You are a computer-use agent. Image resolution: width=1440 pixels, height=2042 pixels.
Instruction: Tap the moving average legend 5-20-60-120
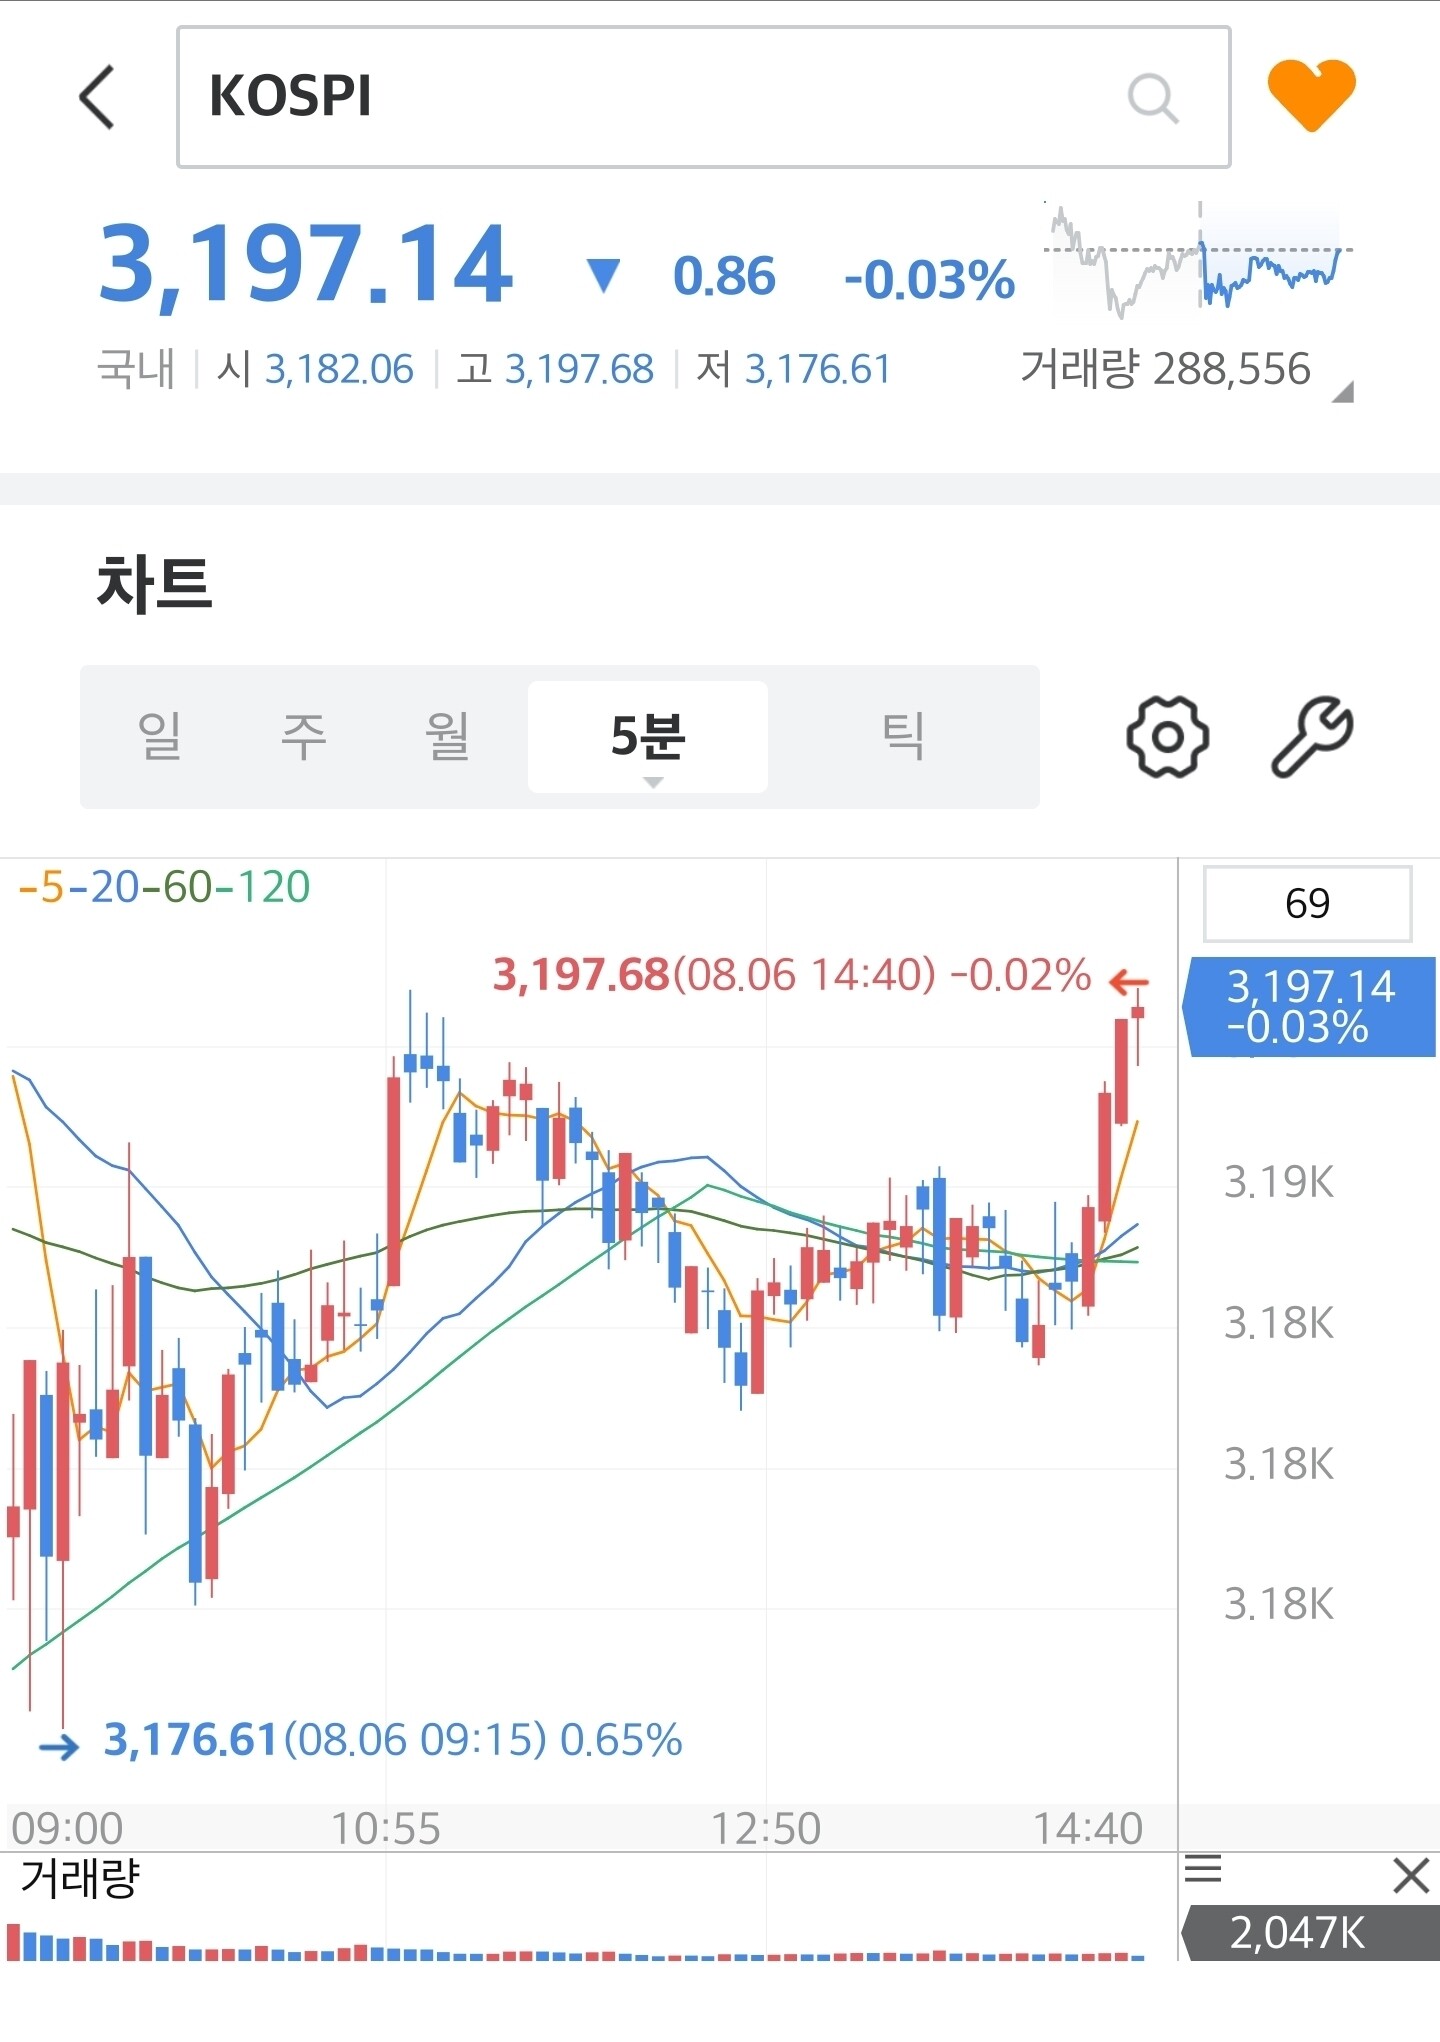tap(165, 887)
